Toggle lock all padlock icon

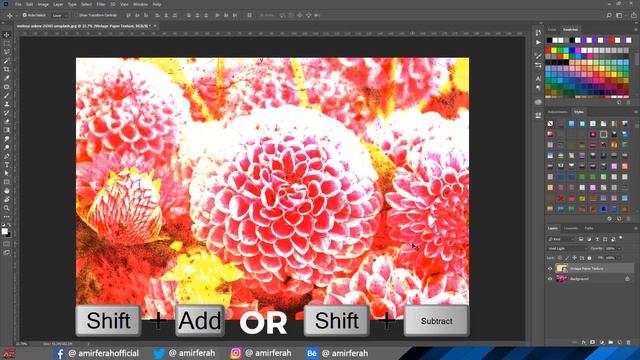589,258
